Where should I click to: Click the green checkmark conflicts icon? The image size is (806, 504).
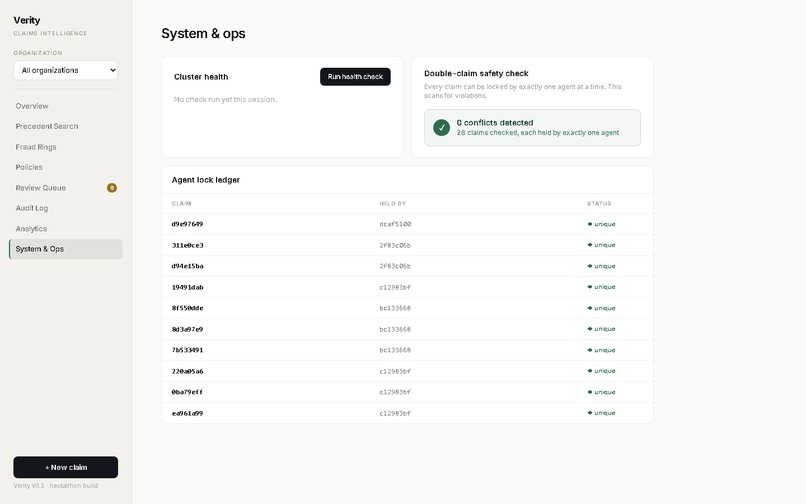point(441,127)
